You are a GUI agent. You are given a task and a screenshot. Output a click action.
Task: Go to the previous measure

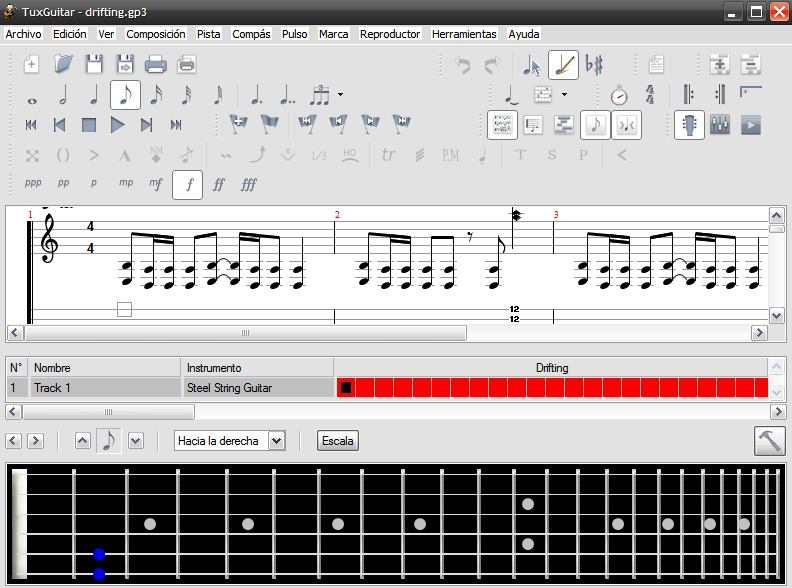[60, 125]
